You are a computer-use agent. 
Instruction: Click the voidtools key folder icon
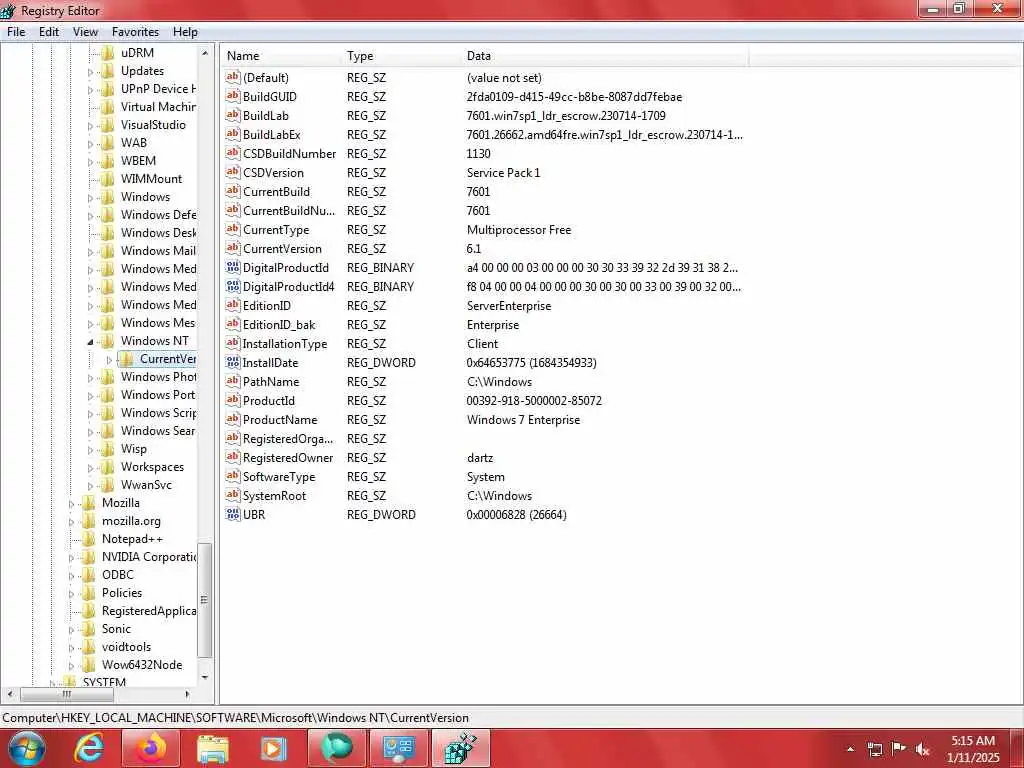point(89,647)
